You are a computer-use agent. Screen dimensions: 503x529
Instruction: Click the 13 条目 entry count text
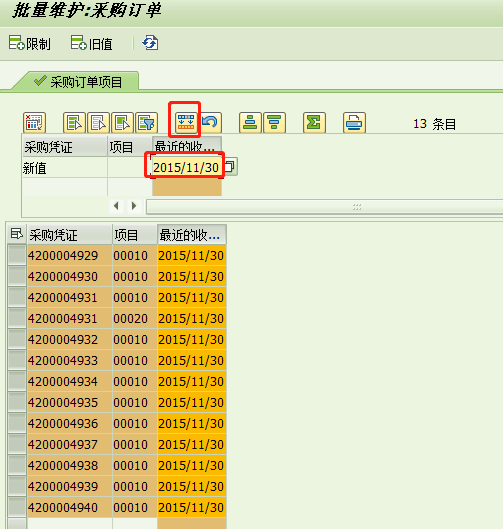point(435,124)
